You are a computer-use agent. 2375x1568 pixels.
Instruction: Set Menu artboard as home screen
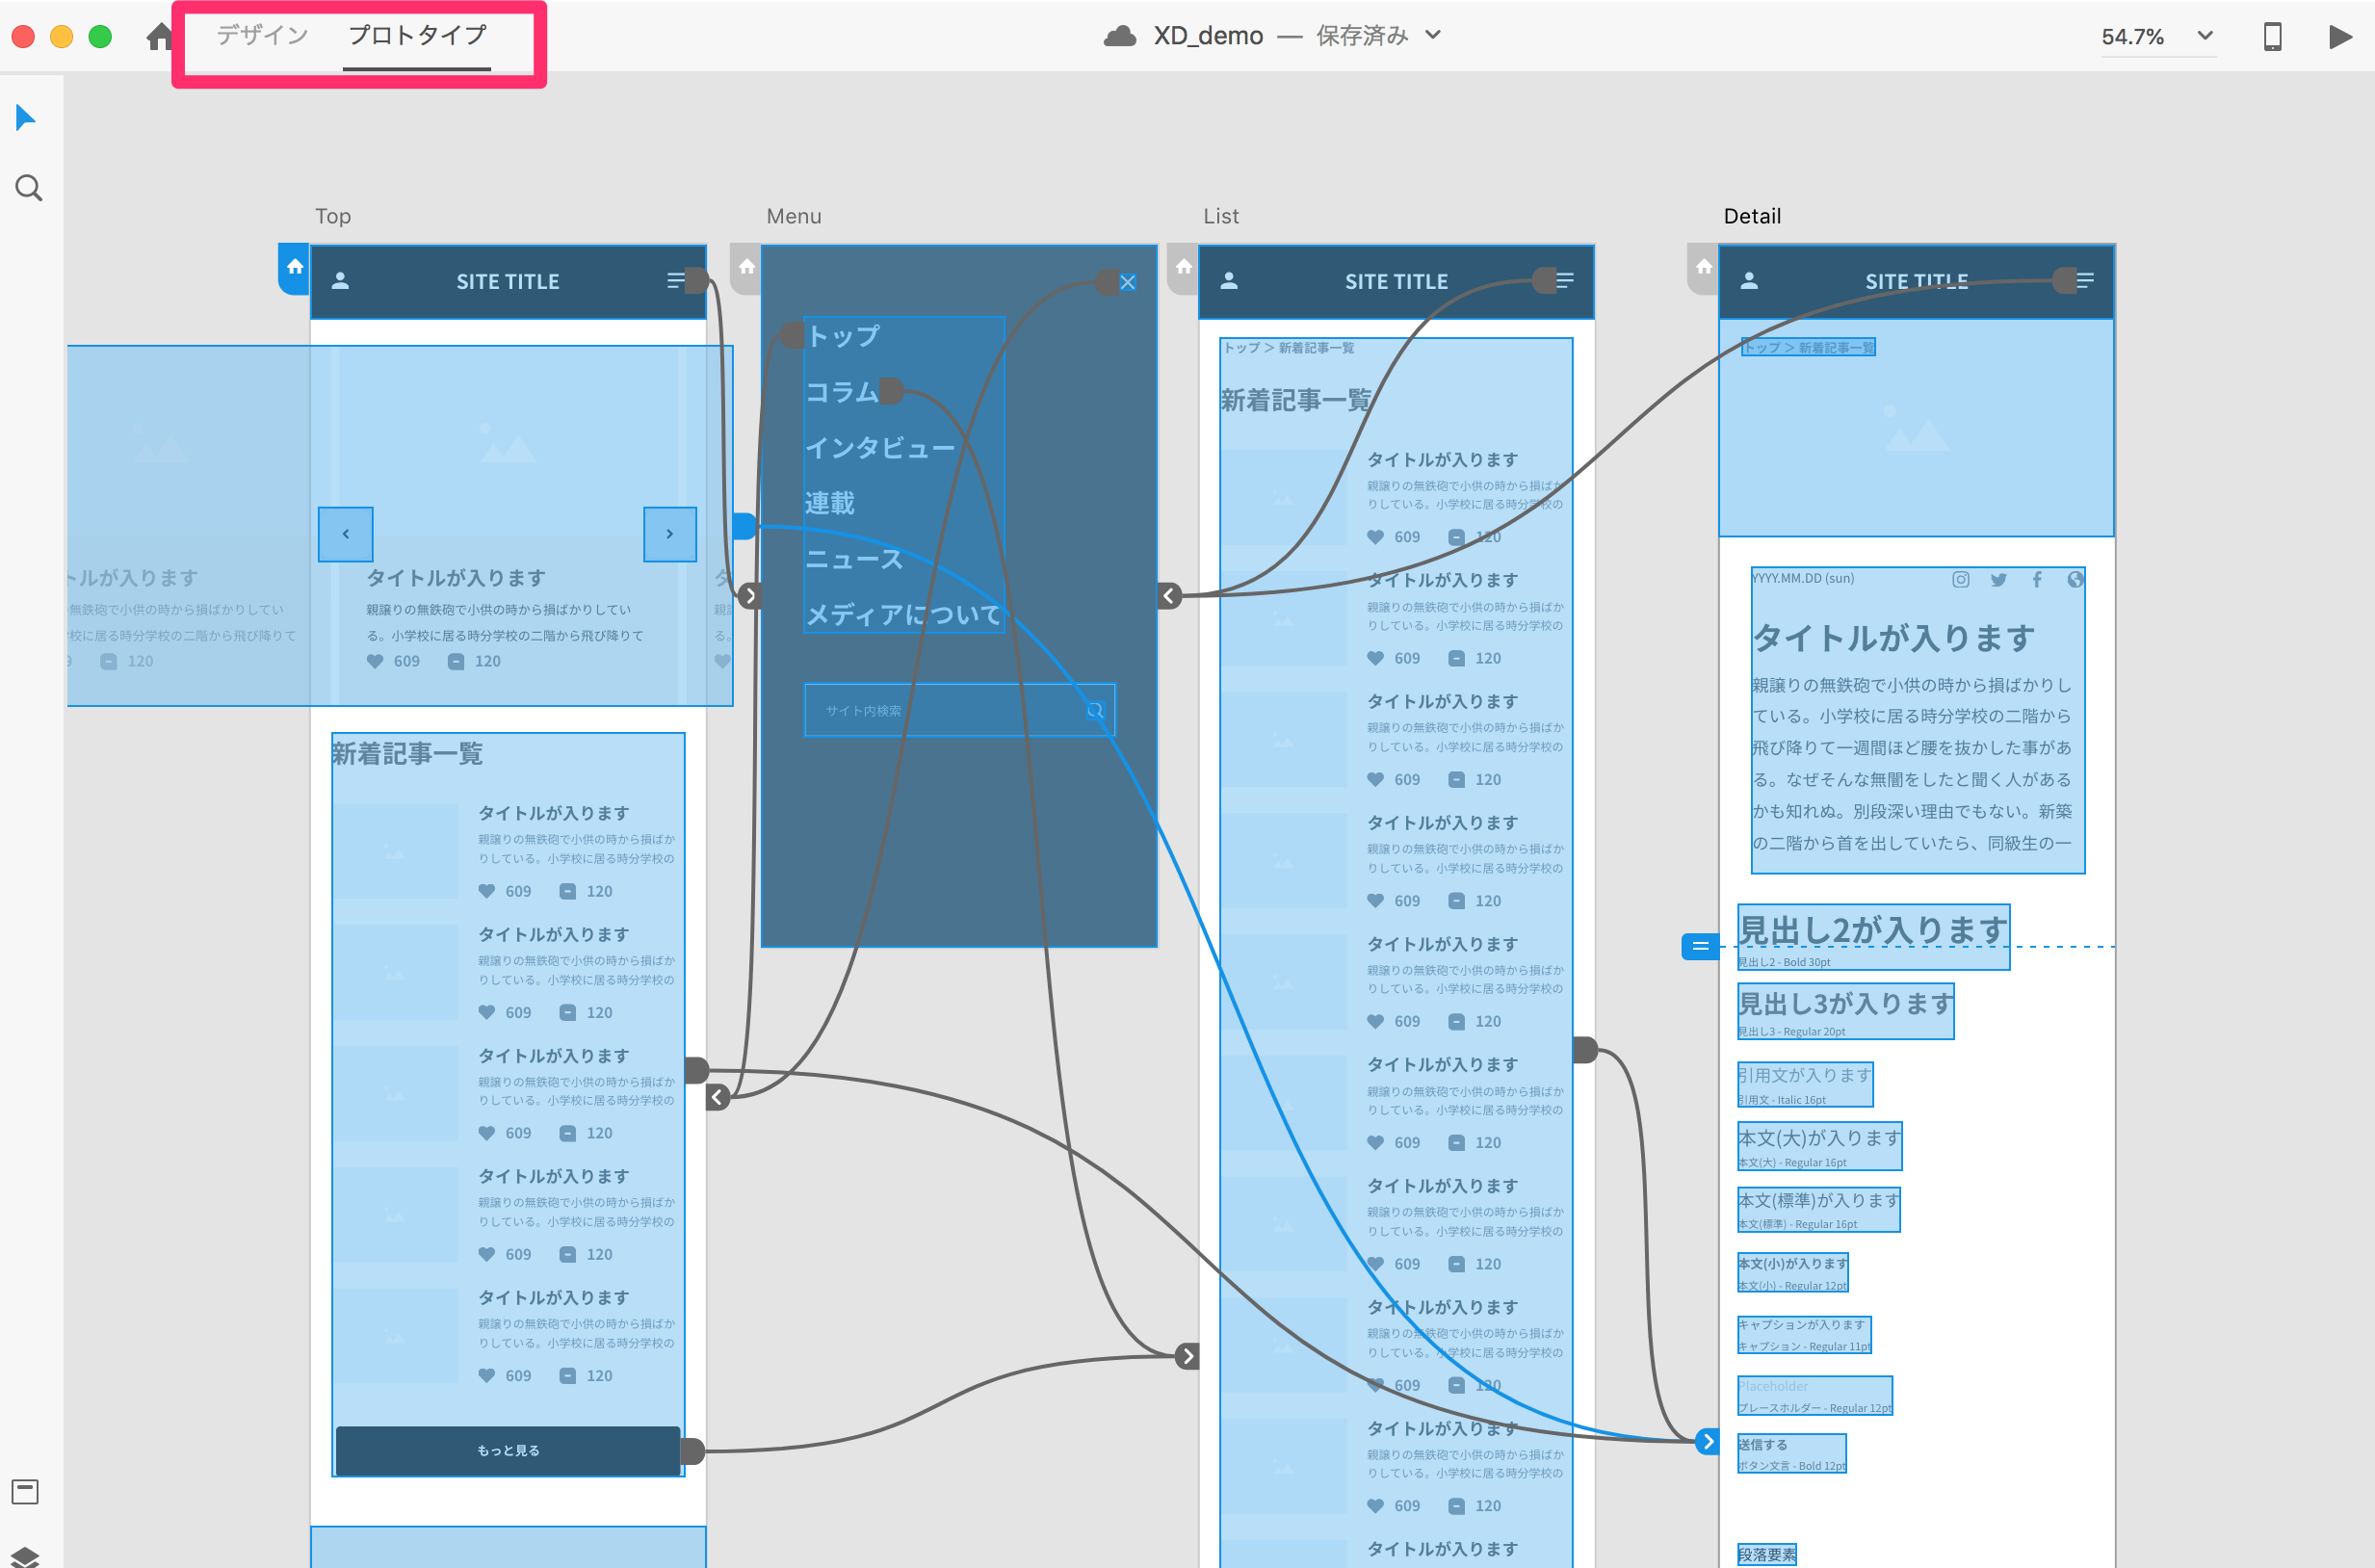(746, 268)
